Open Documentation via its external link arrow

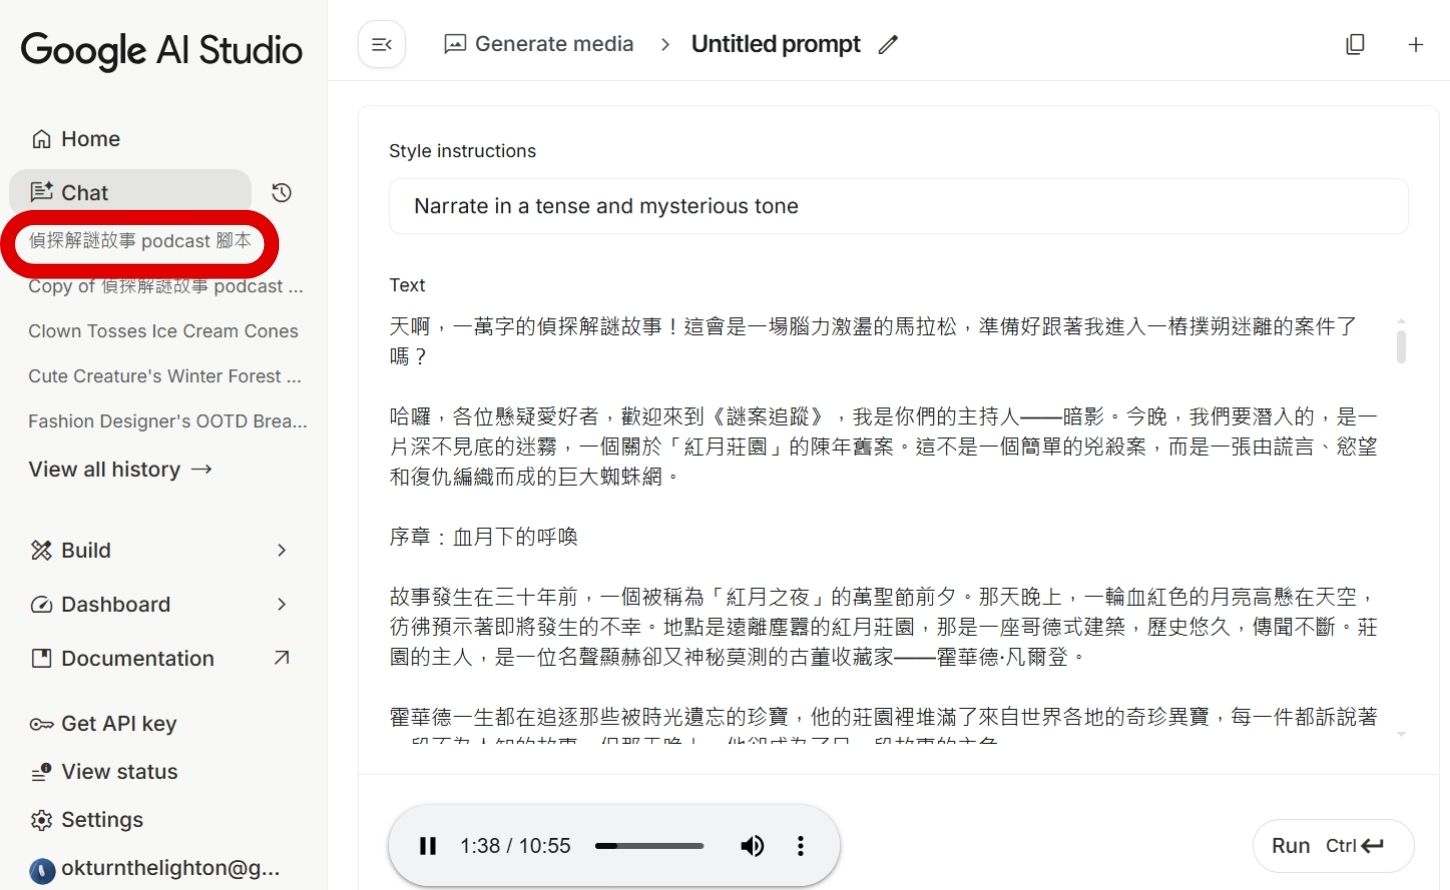[281, 658]
